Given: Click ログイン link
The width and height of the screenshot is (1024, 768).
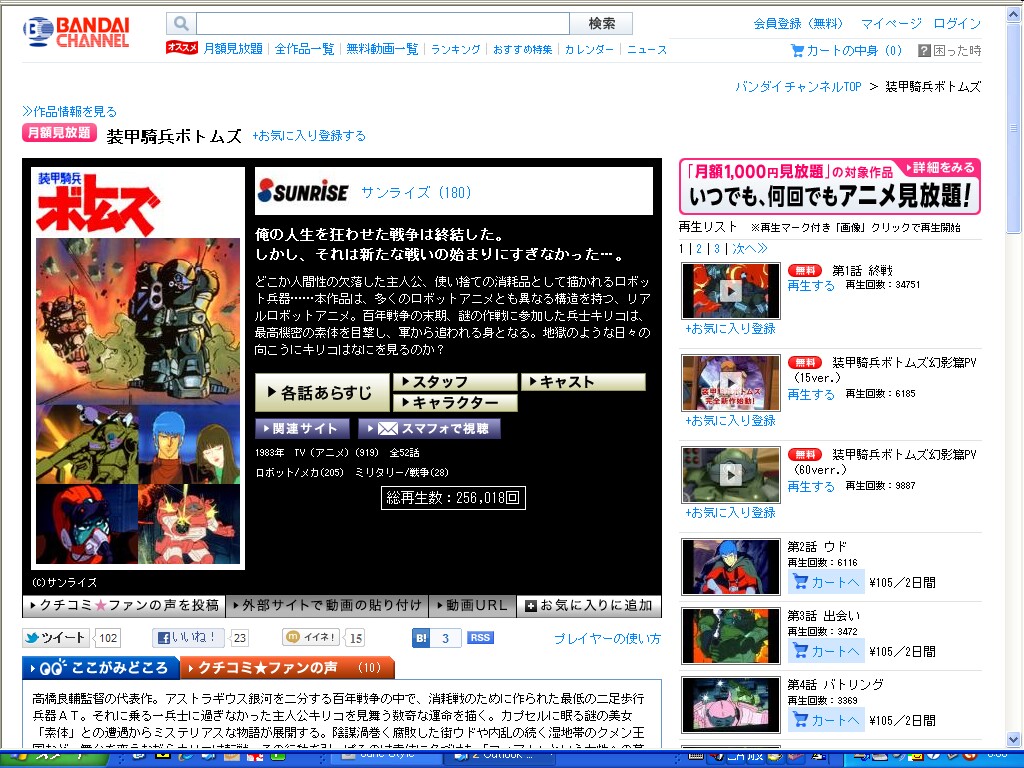Looking at the screenshot, I should click(x=957, y=24).
